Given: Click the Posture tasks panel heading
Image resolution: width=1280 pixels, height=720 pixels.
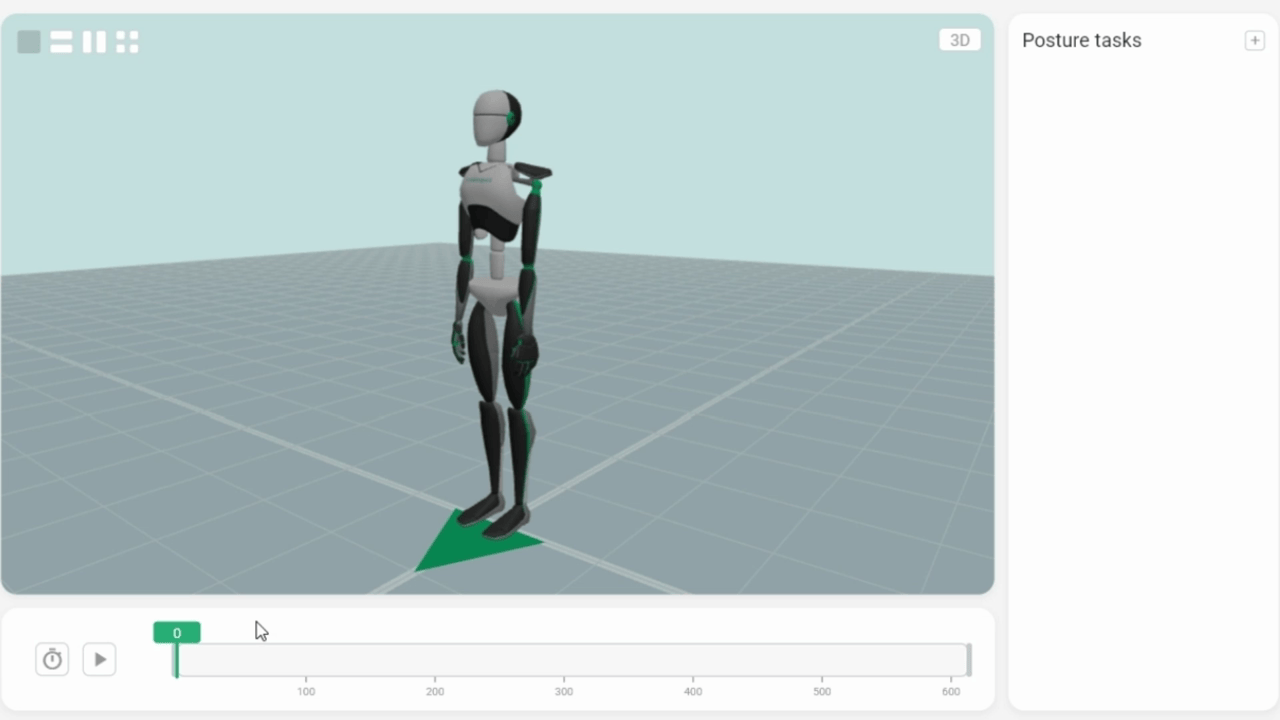Looking at the screenshot, I should pos(1081,40).
